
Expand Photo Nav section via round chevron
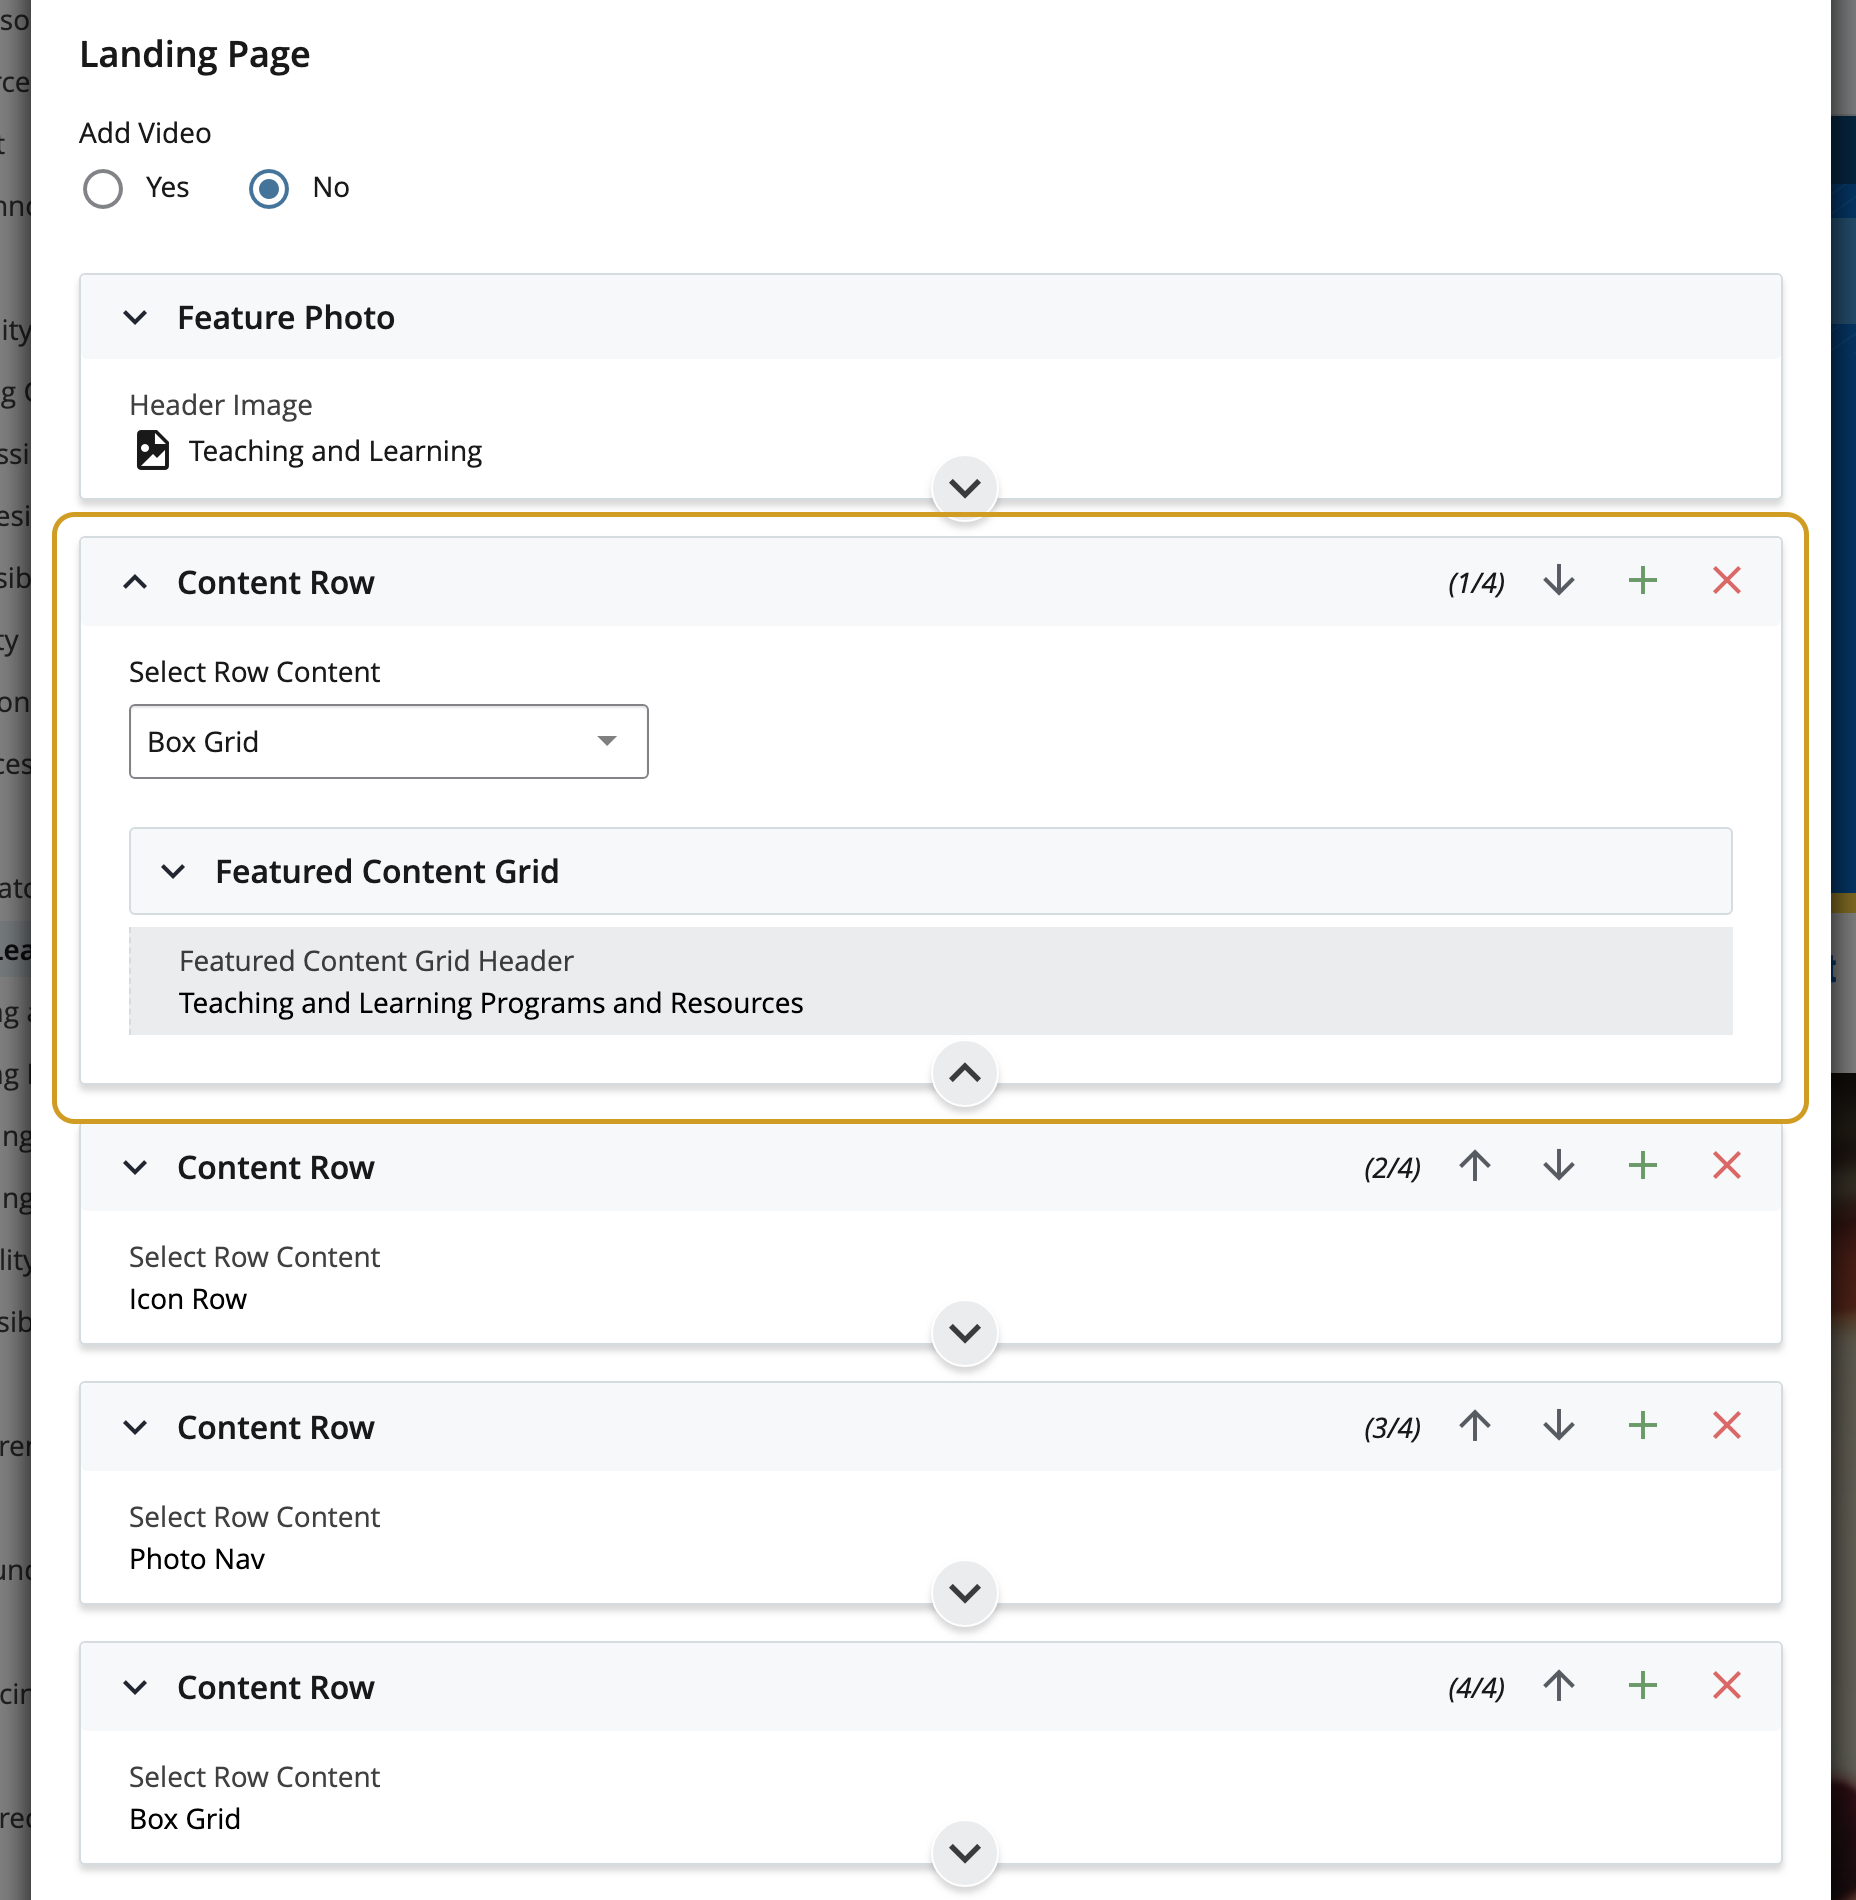(x=965, y=1593)
